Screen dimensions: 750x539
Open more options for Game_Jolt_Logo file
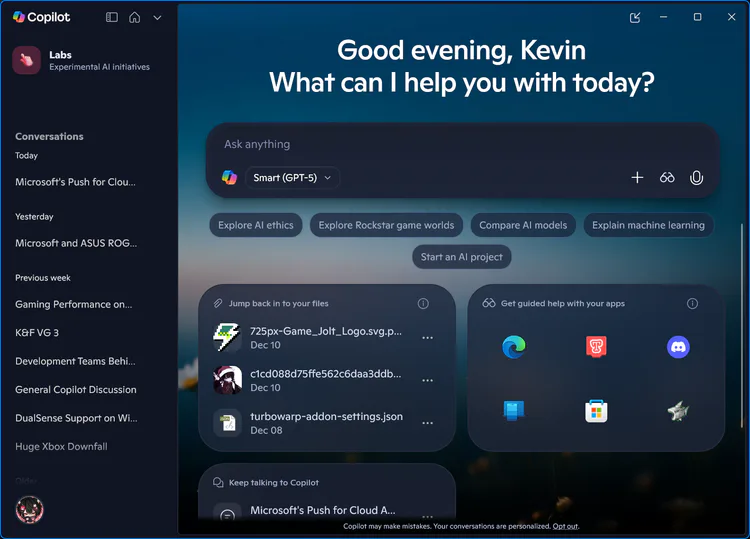coord(427,338)
